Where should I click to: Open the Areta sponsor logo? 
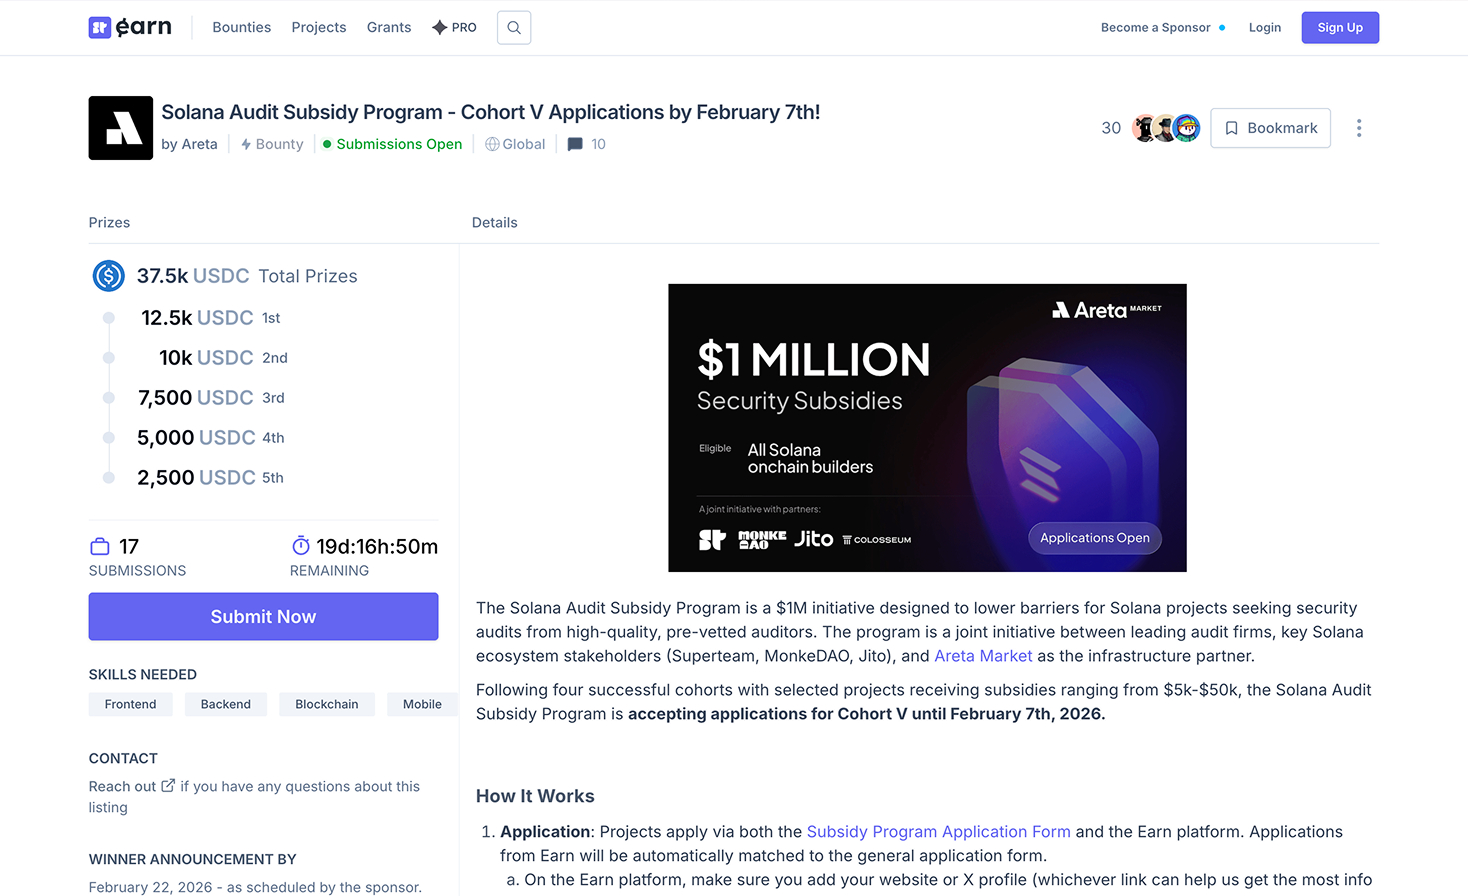tap(121, 128)
